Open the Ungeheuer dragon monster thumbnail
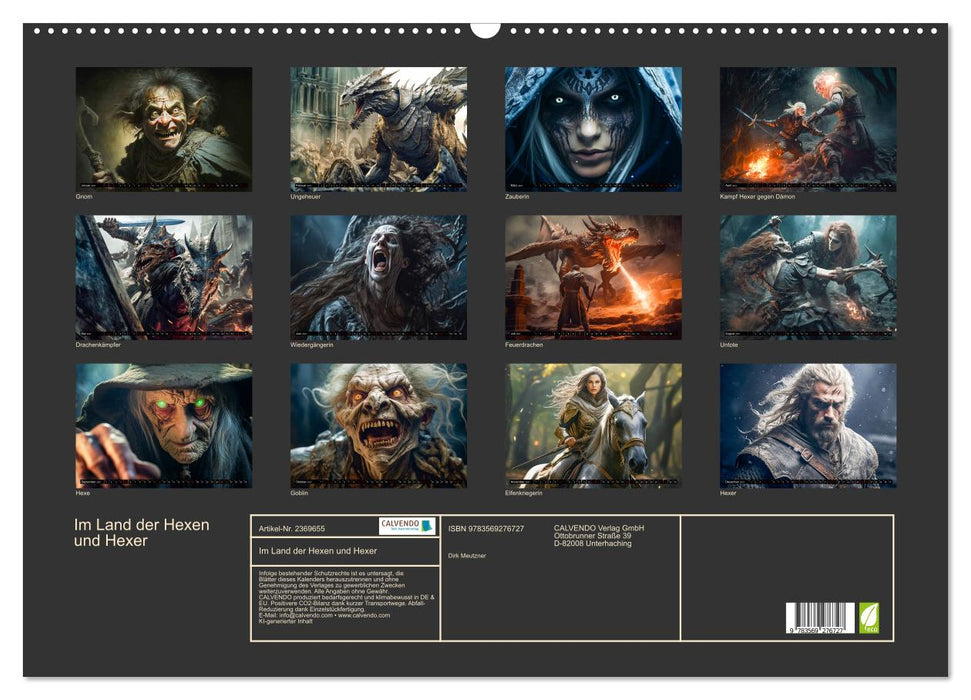Screen dimensions: 971x700 pos(378,129)
